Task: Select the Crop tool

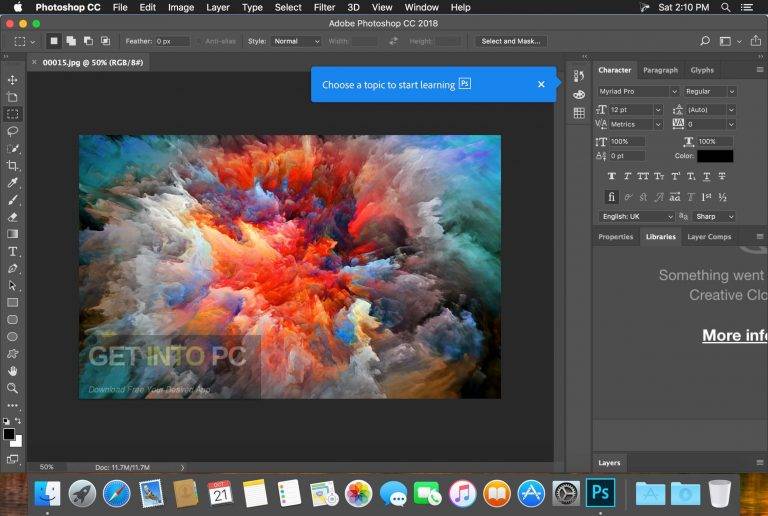Action: (13, 165)
